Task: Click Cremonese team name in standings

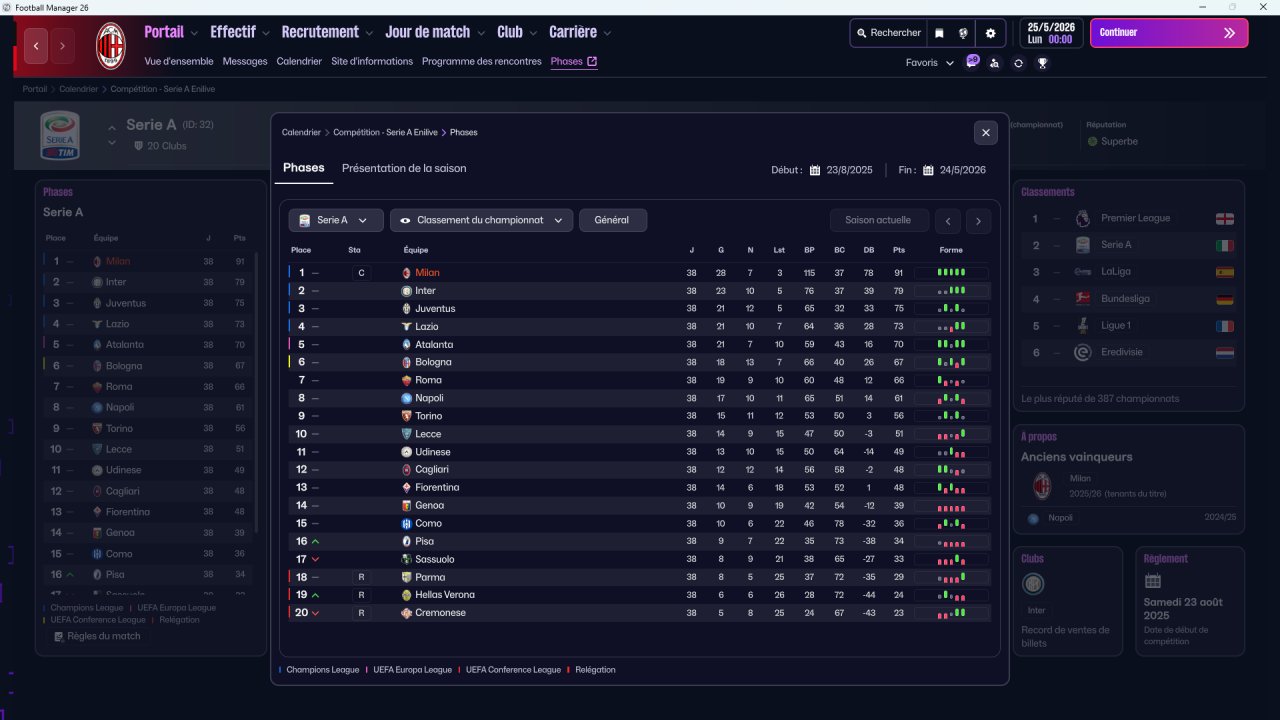Action: point(440,613)
